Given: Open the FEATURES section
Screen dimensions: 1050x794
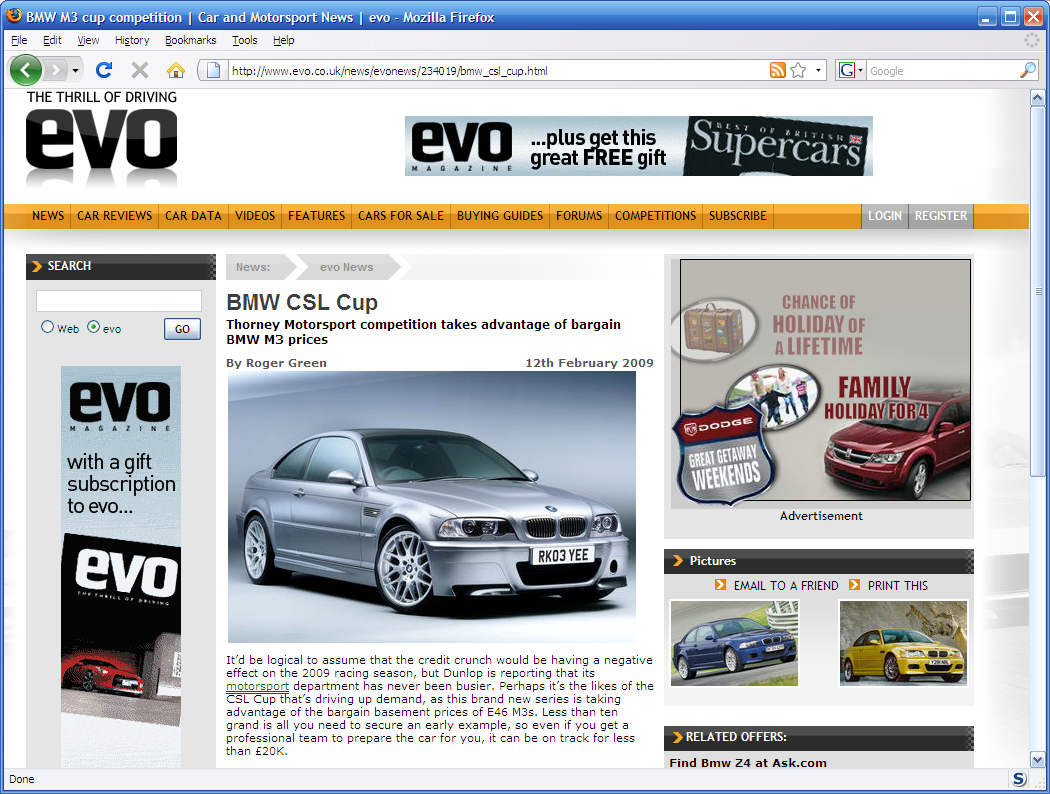Looking at the screenshot, I should pos(316,216).
